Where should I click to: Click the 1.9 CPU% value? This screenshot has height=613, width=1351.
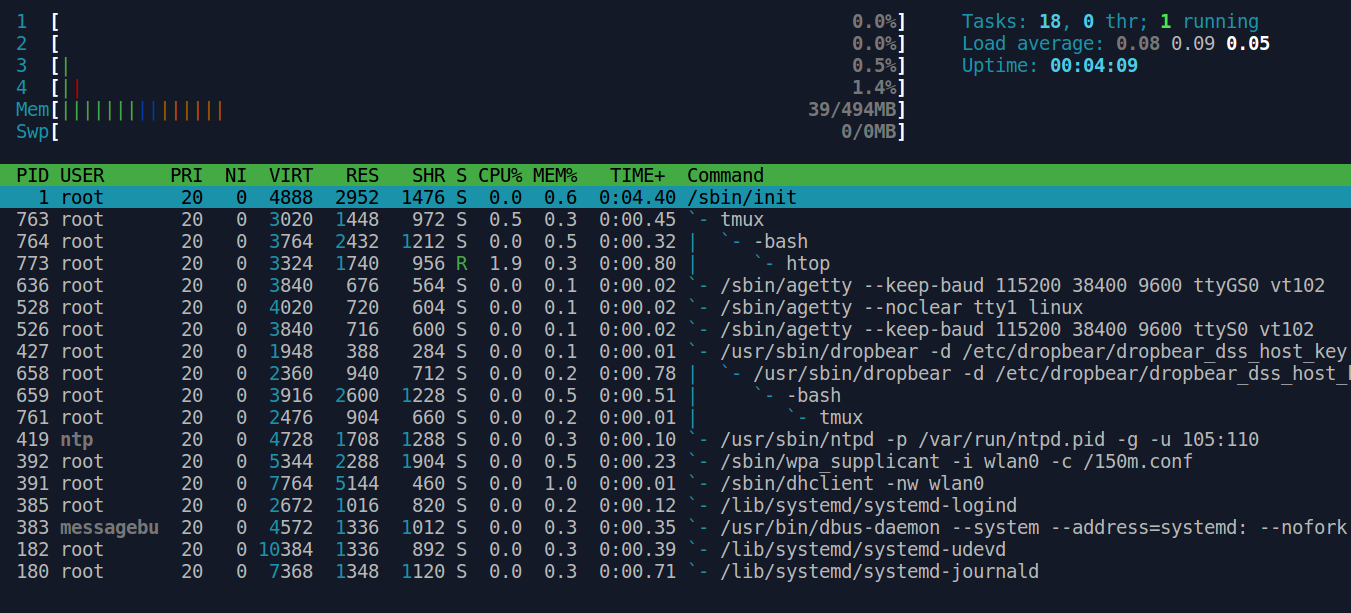[506, 263]
